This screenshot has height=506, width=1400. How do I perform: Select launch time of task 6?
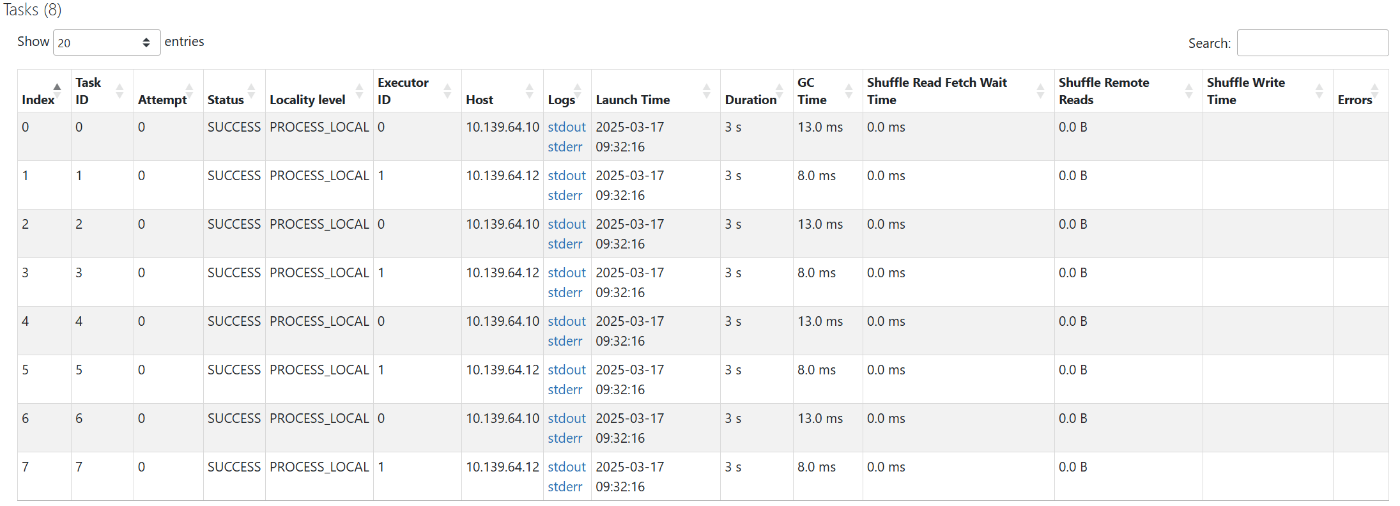630,428
